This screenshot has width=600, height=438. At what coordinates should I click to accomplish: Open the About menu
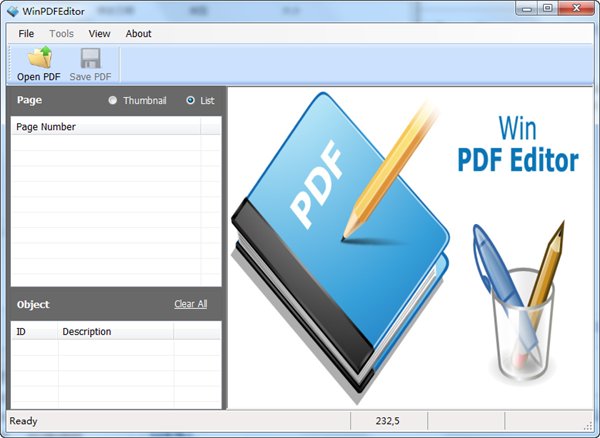[x=139, y=34]
